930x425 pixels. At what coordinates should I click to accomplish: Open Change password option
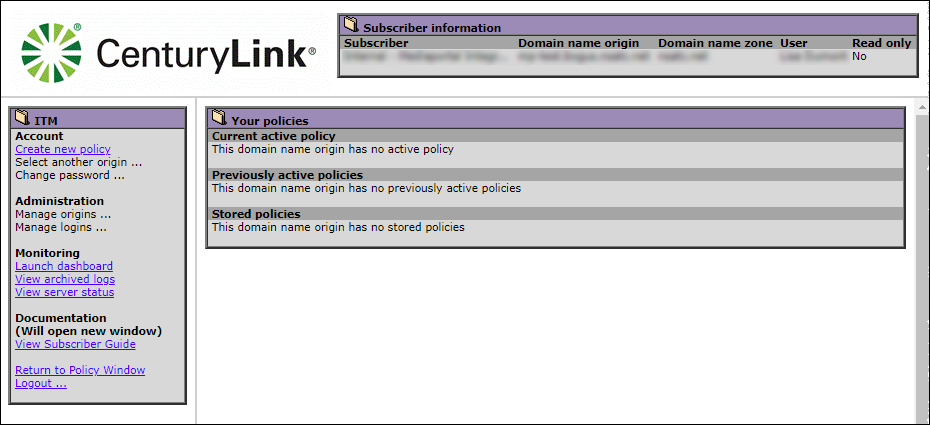pyautogui.click(x=70, y=175)
